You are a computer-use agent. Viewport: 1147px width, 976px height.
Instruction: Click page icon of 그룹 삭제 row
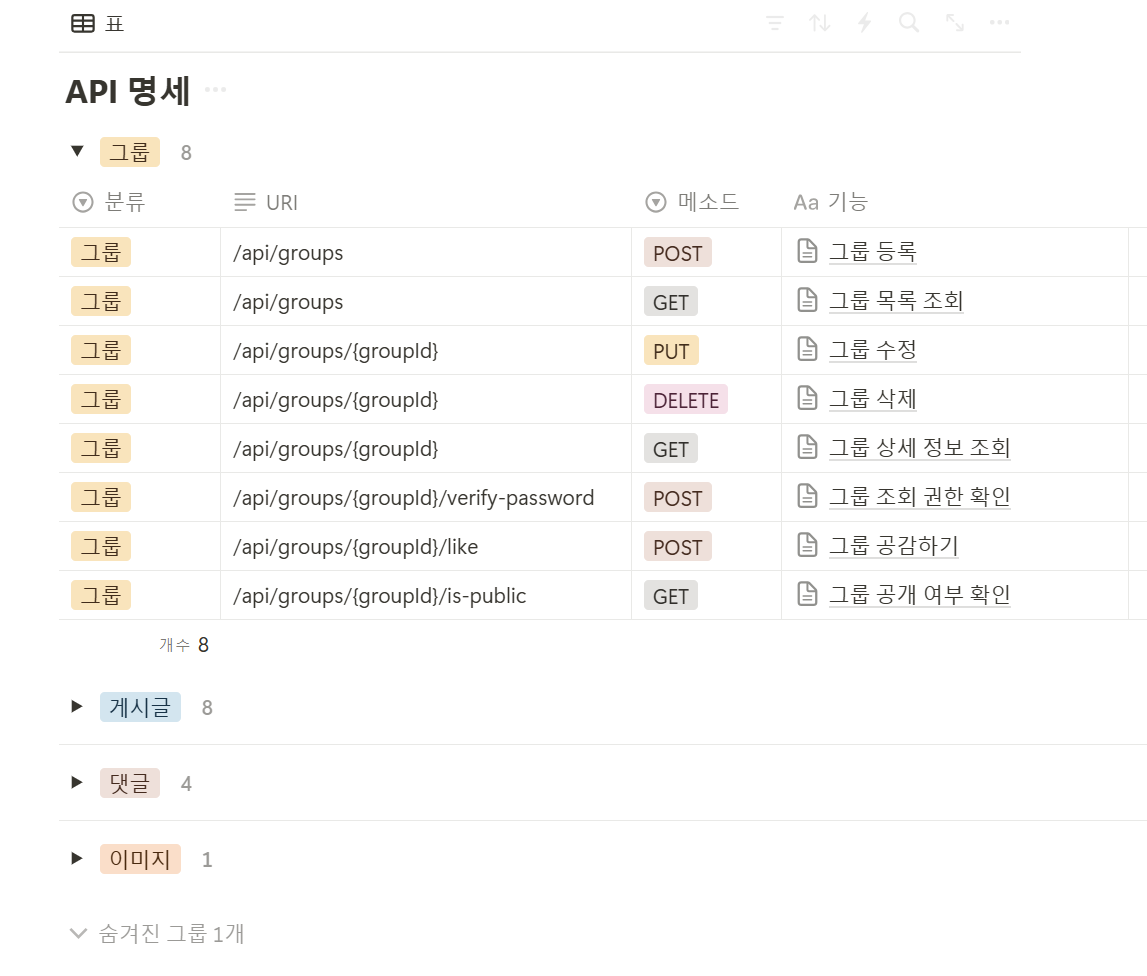click(807, 398)
